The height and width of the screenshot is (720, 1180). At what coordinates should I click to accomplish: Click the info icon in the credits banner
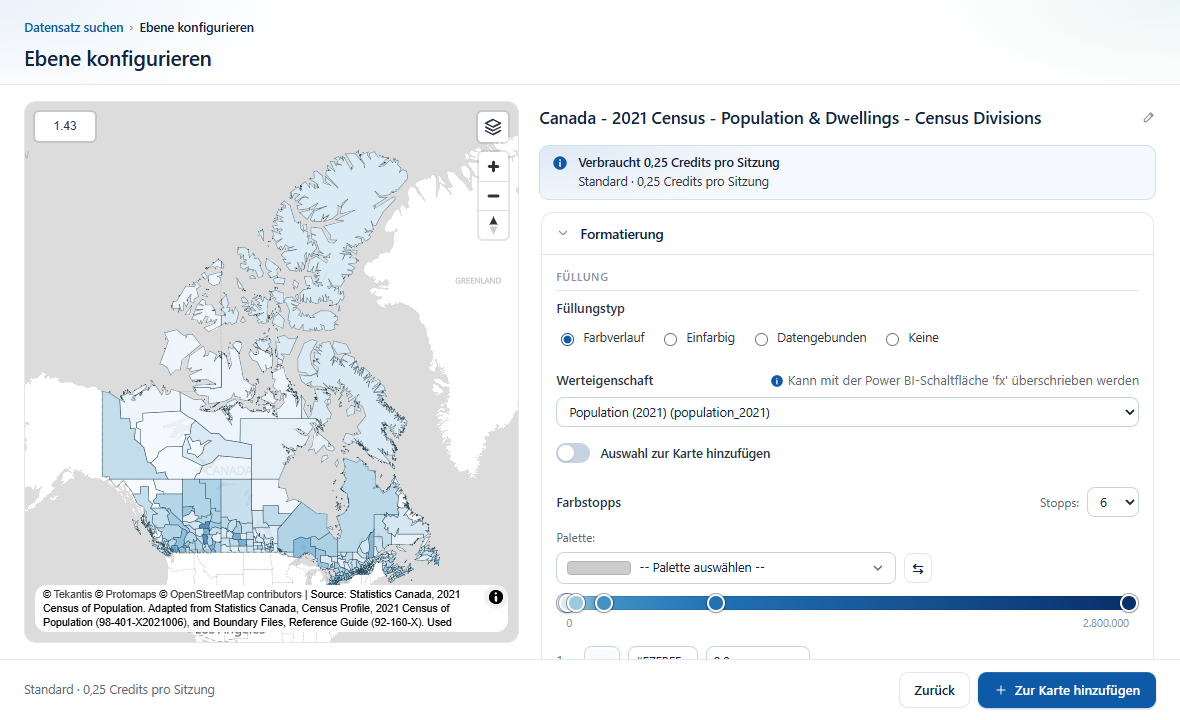coord(560,163)
